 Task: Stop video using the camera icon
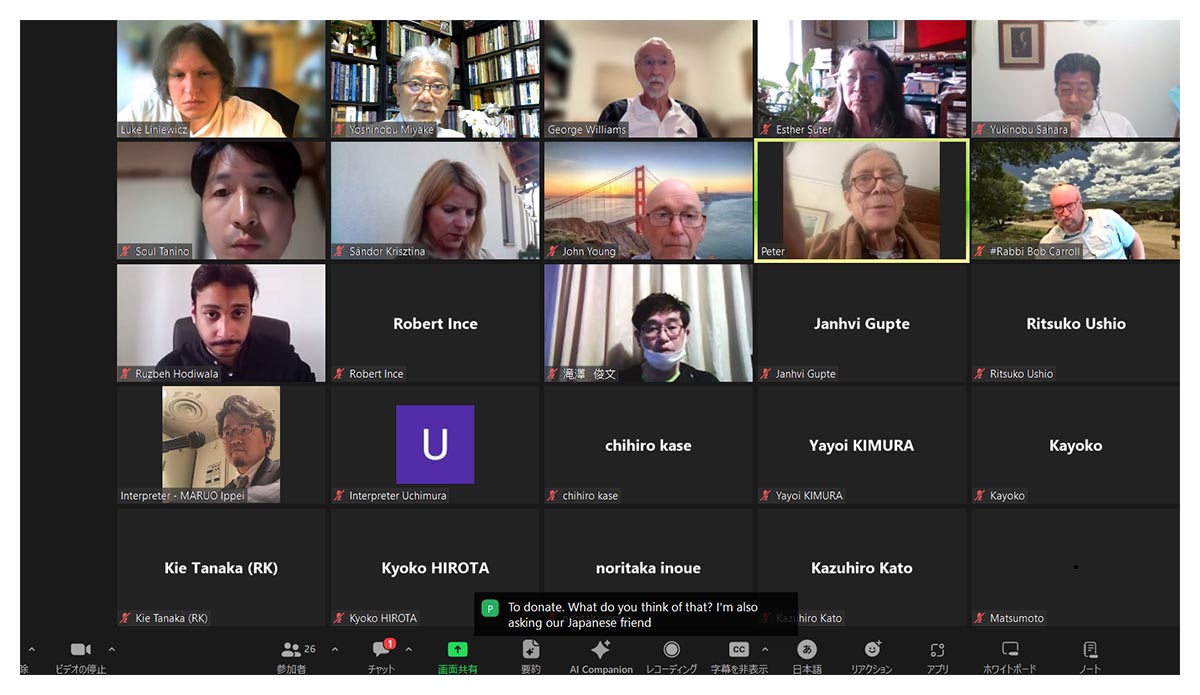[x=80, y=650]
